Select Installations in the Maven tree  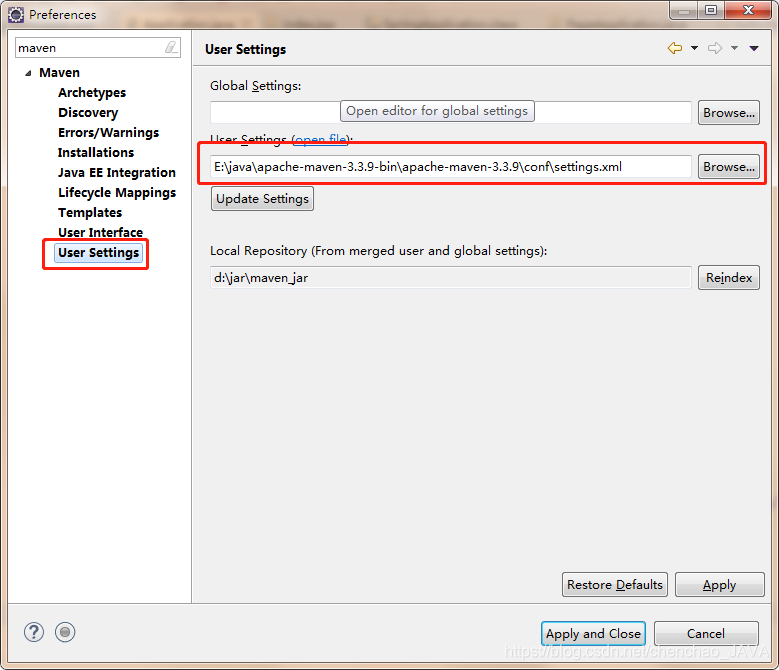96,152
